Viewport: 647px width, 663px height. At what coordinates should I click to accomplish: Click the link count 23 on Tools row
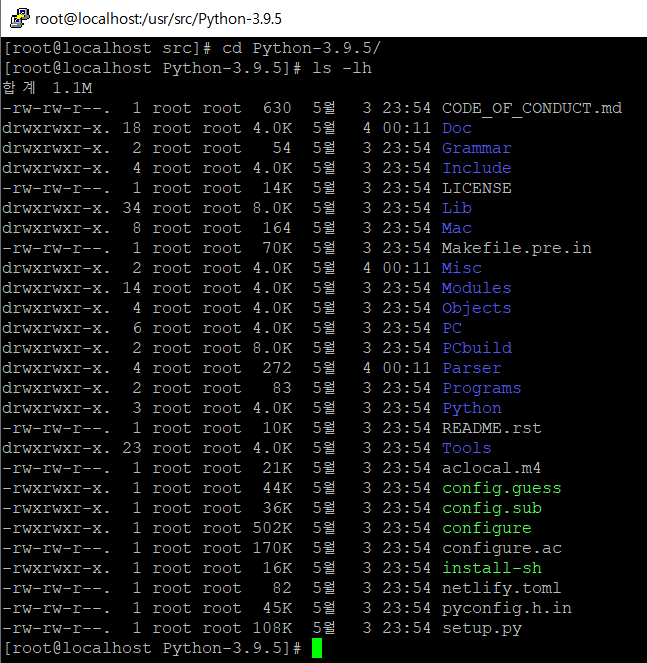(x=132, y=448)
